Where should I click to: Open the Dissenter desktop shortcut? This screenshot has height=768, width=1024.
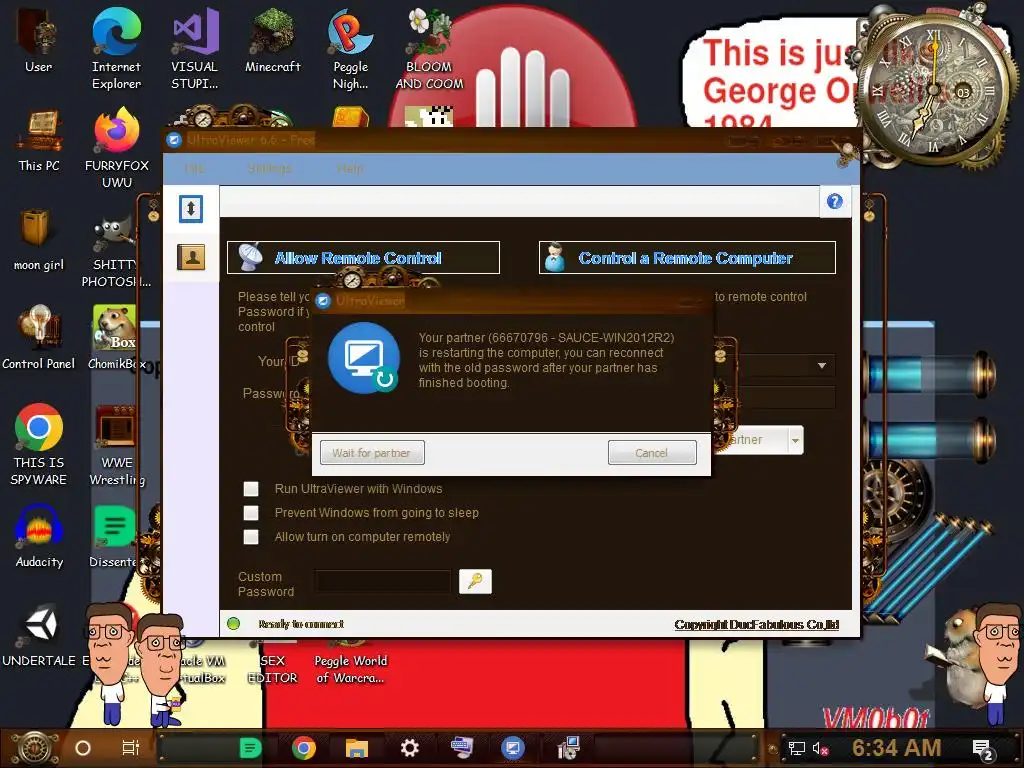click(x=114, y=536)
